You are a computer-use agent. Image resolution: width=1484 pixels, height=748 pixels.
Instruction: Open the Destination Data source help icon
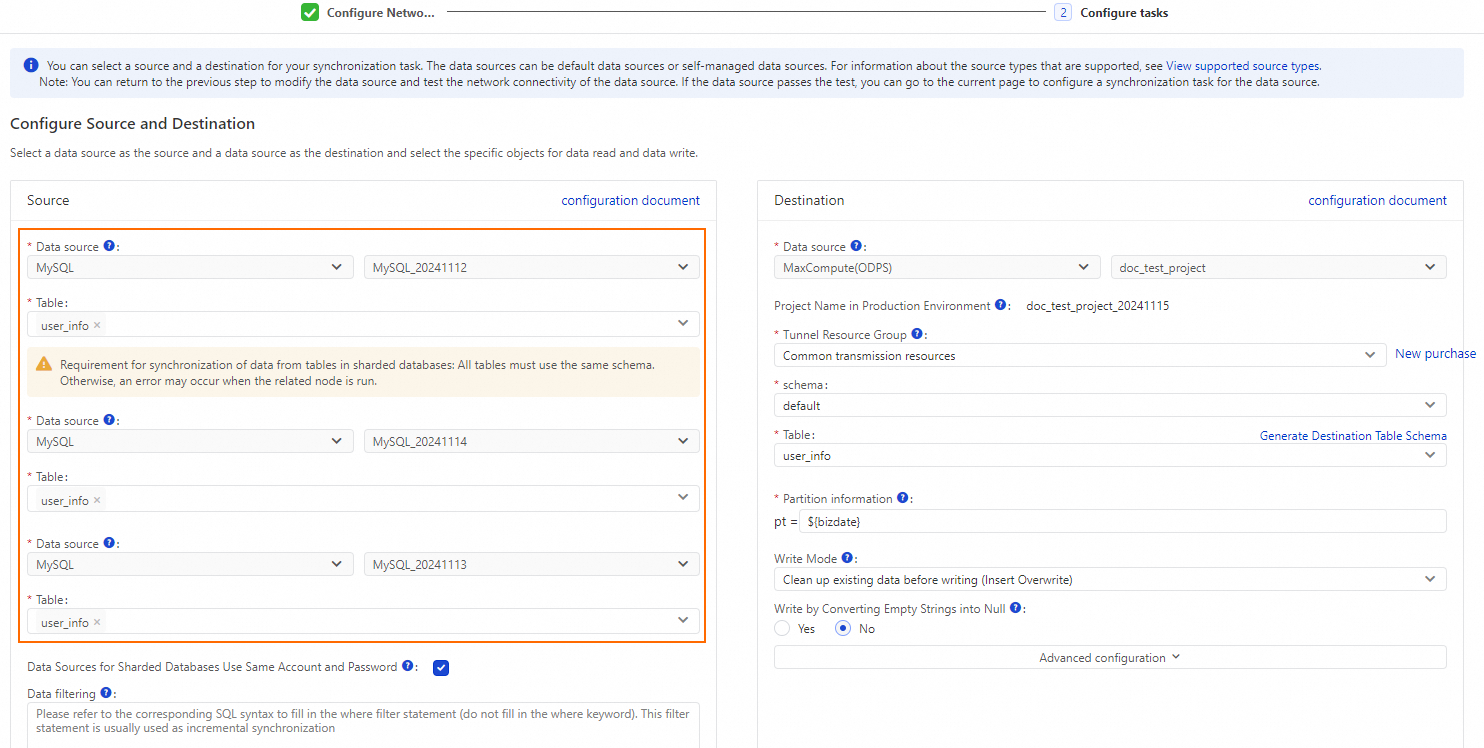click(x=856, y=246)
